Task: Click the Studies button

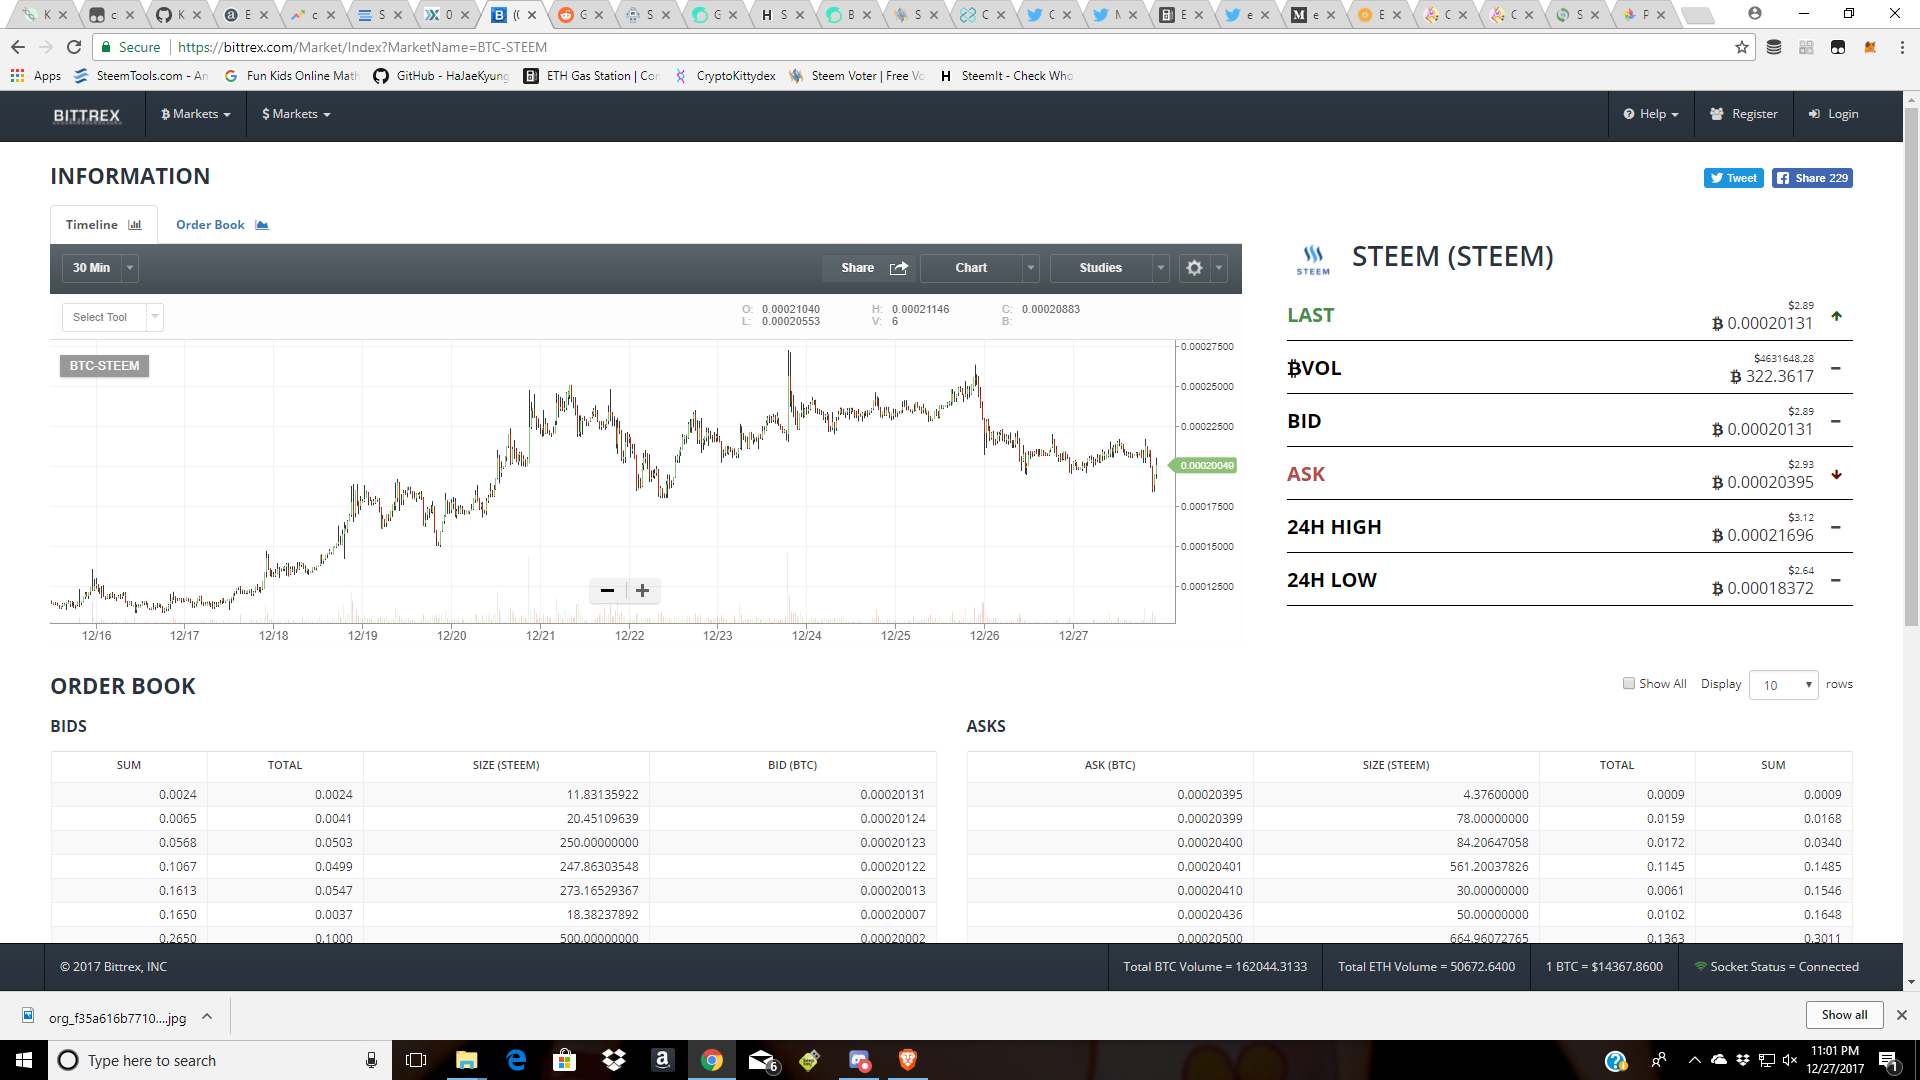Action: [1100, 268]
